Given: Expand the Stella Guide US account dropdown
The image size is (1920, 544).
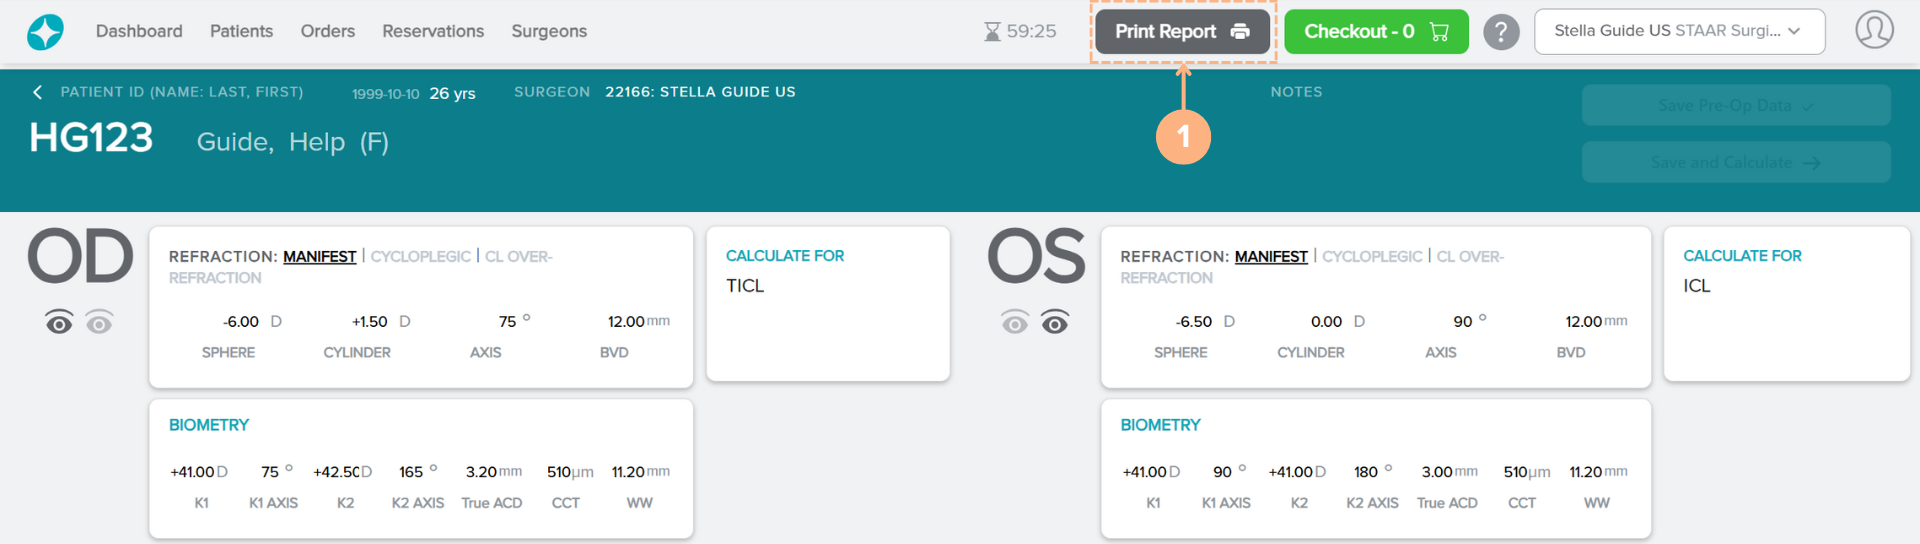Looking at the screenshot, I should [x=1679, y=31].
